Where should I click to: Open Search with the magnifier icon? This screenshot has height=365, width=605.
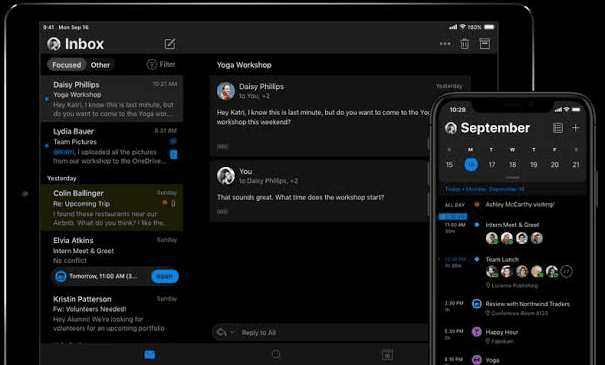[x=276, y=354]
